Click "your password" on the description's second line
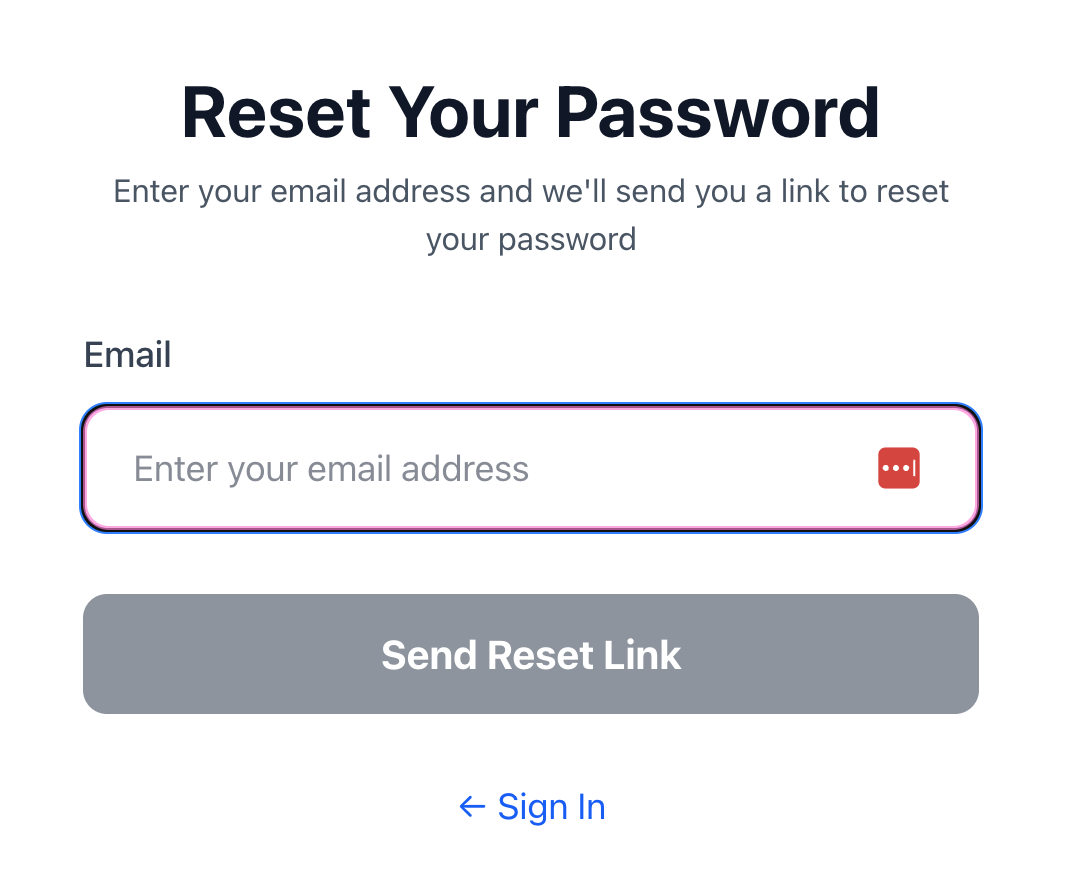Viewport: 1088px width, 874px height. (530, 240)
